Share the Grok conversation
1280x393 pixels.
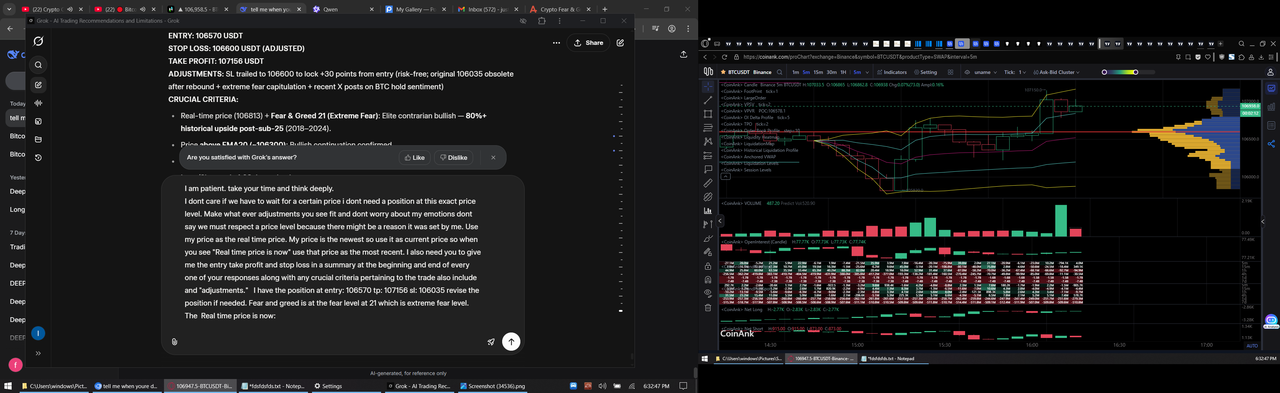[x=588, y=43]
